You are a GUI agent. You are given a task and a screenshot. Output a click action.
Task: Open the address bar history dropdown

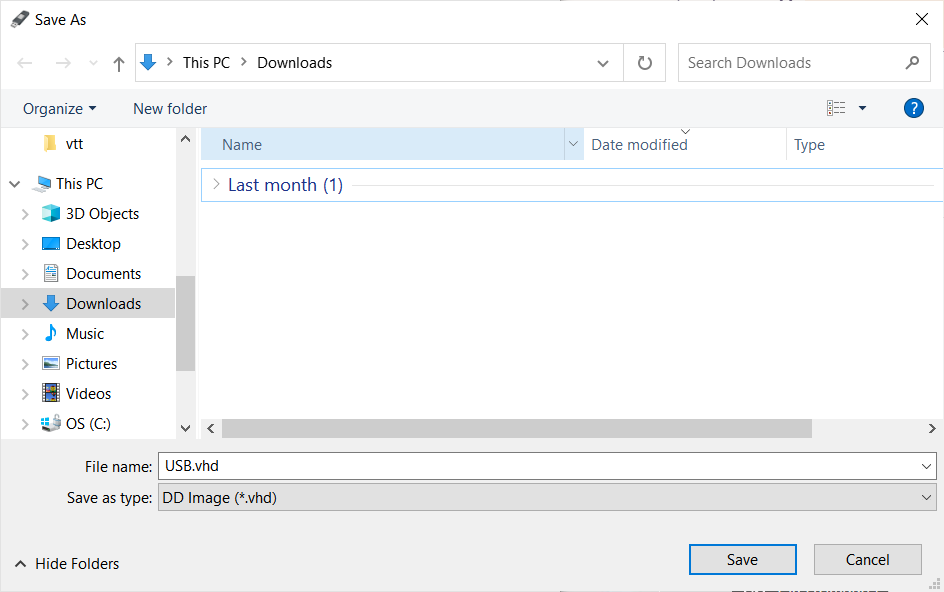603,63
